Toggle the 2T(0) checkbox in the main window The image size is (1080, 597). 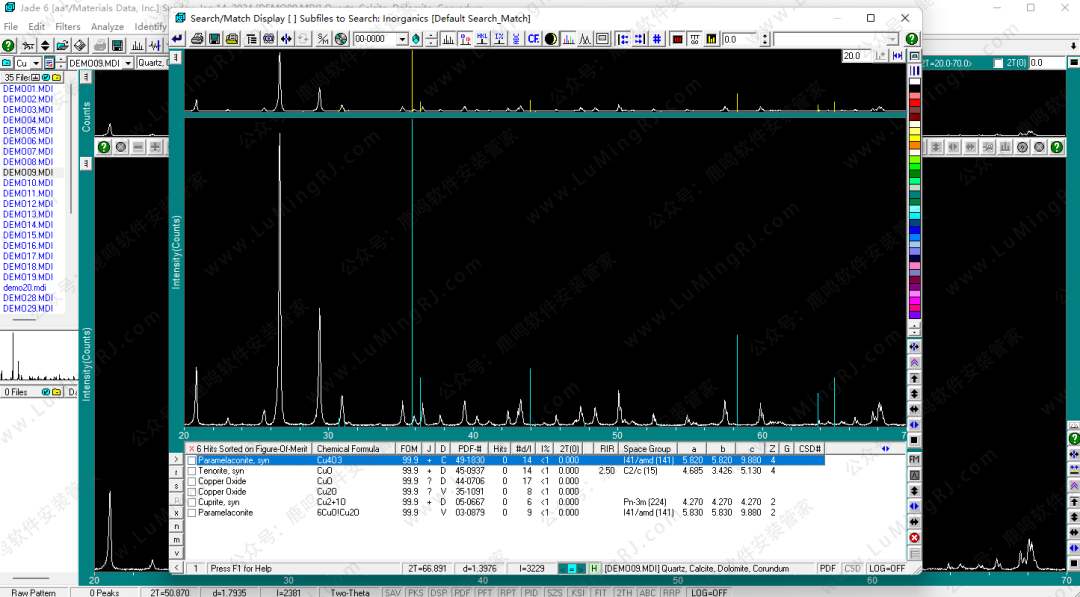tap(998, 63)
